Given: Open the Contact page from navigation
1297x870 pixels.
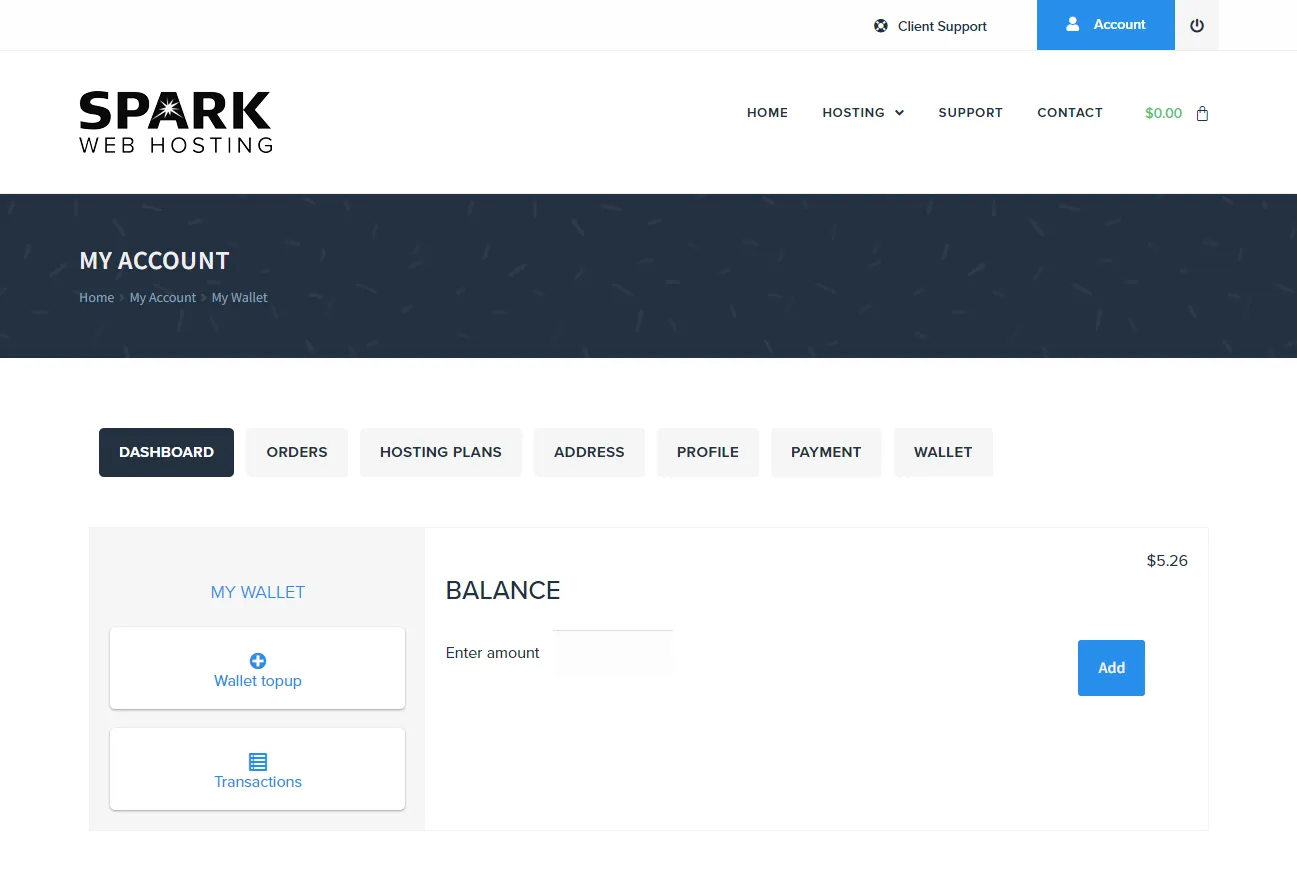Looking at the screenshot, I should pyautogui.click(x=1069, y=113).
